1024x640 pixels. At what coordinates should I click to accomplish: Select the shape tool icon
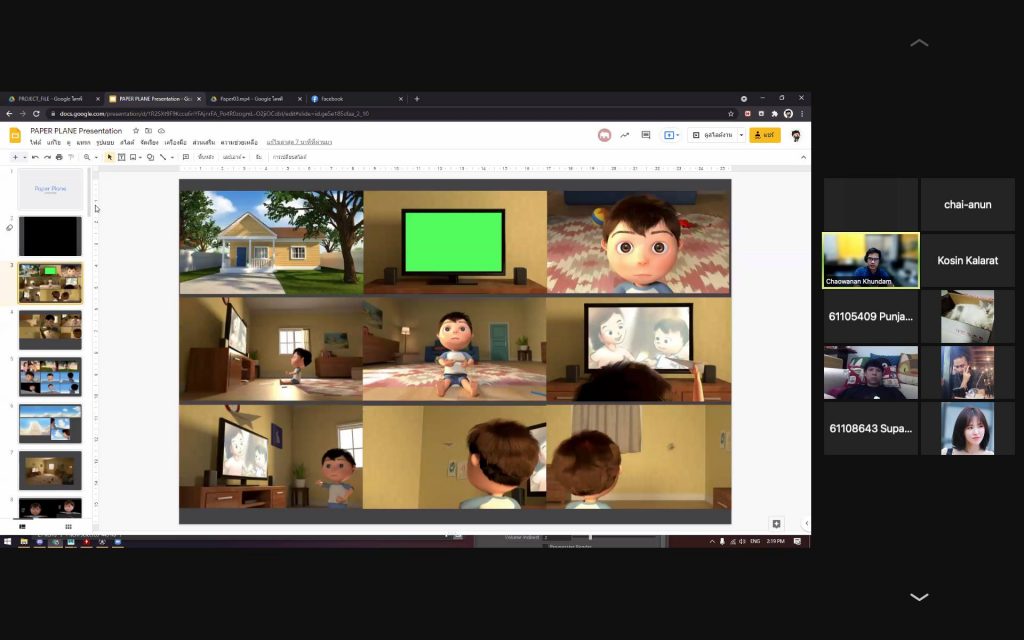pos(150,157)
